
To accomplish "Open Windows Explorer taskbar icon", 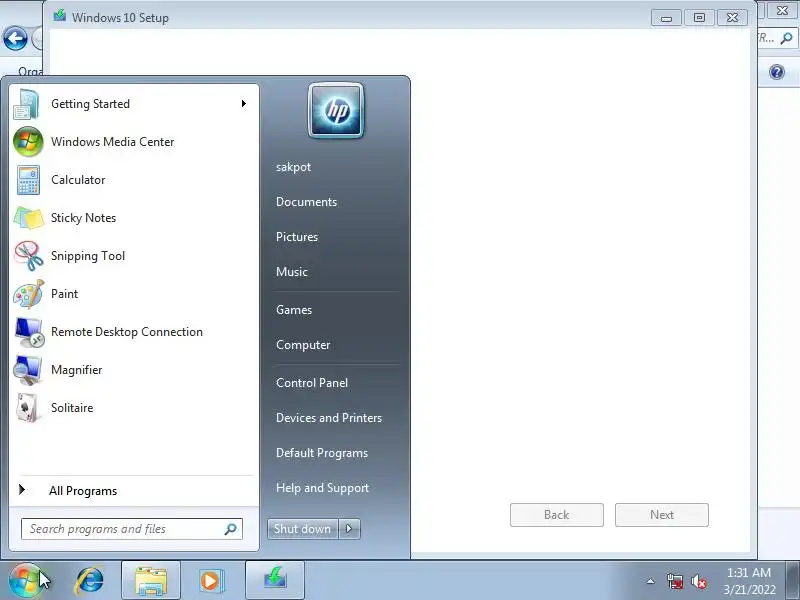I will pyautogui.click(x=151, y=581).
